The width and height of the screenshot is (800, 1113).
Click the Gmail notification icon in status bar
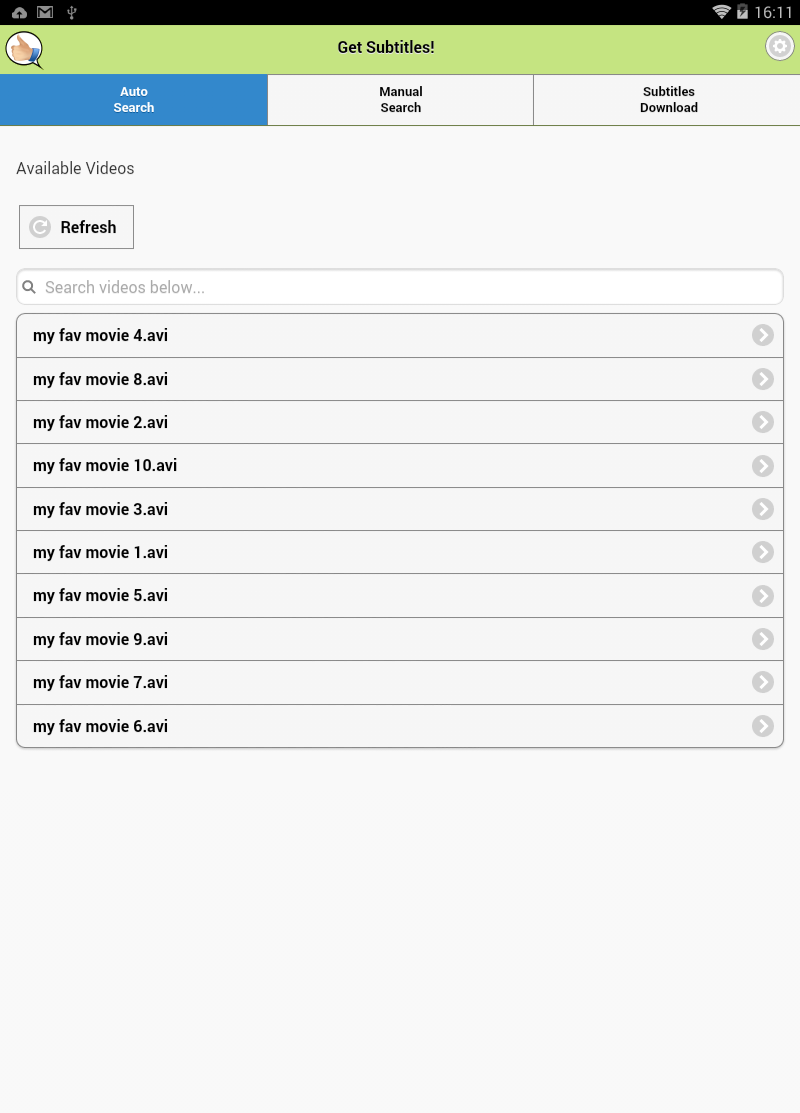point(45,12)
